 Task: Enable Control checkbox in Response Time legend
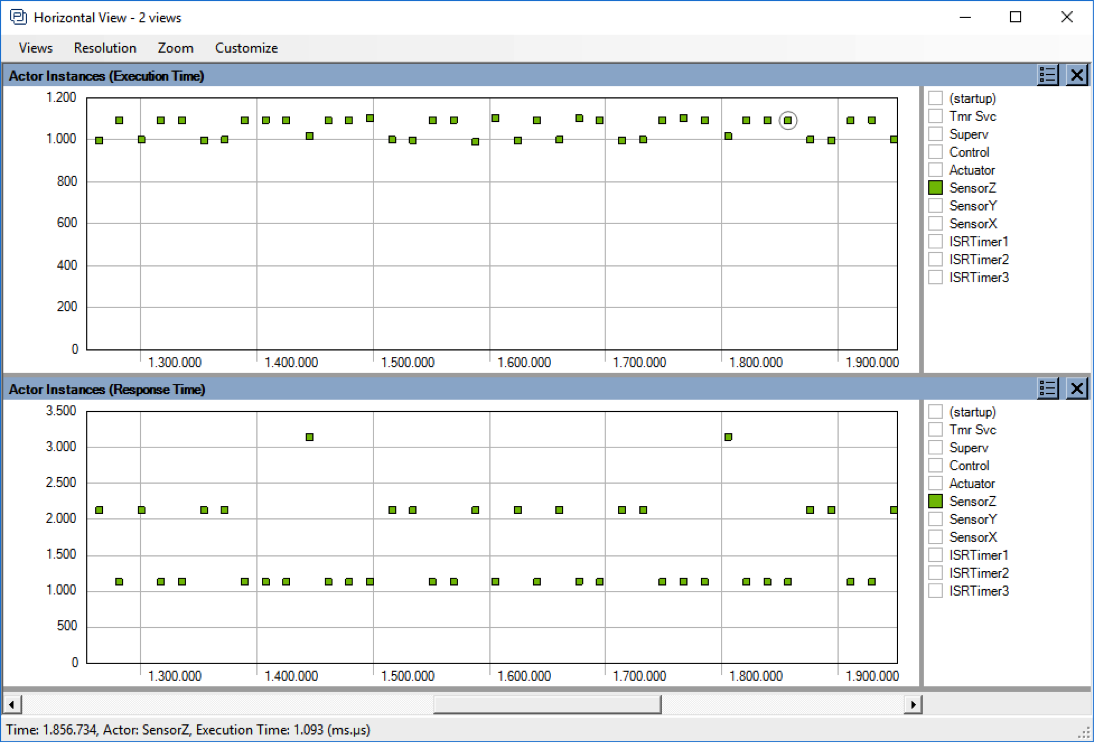click(x=936, y=465)
